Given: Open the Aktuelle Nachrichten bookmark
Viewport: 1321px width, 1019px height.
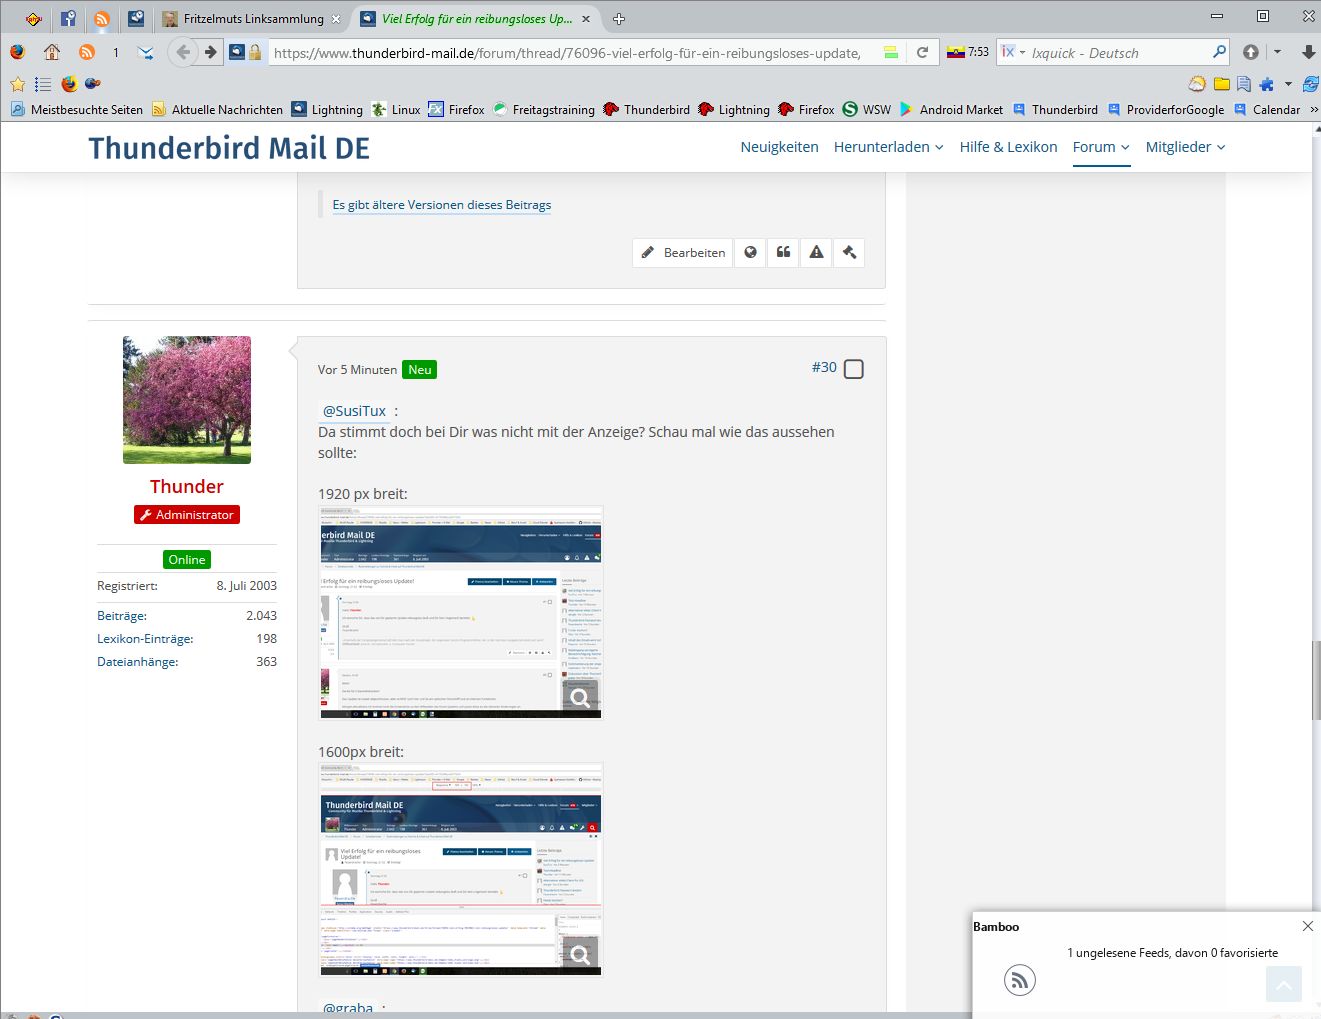Looking at the screenshot, I should click(x=217, y=110).
